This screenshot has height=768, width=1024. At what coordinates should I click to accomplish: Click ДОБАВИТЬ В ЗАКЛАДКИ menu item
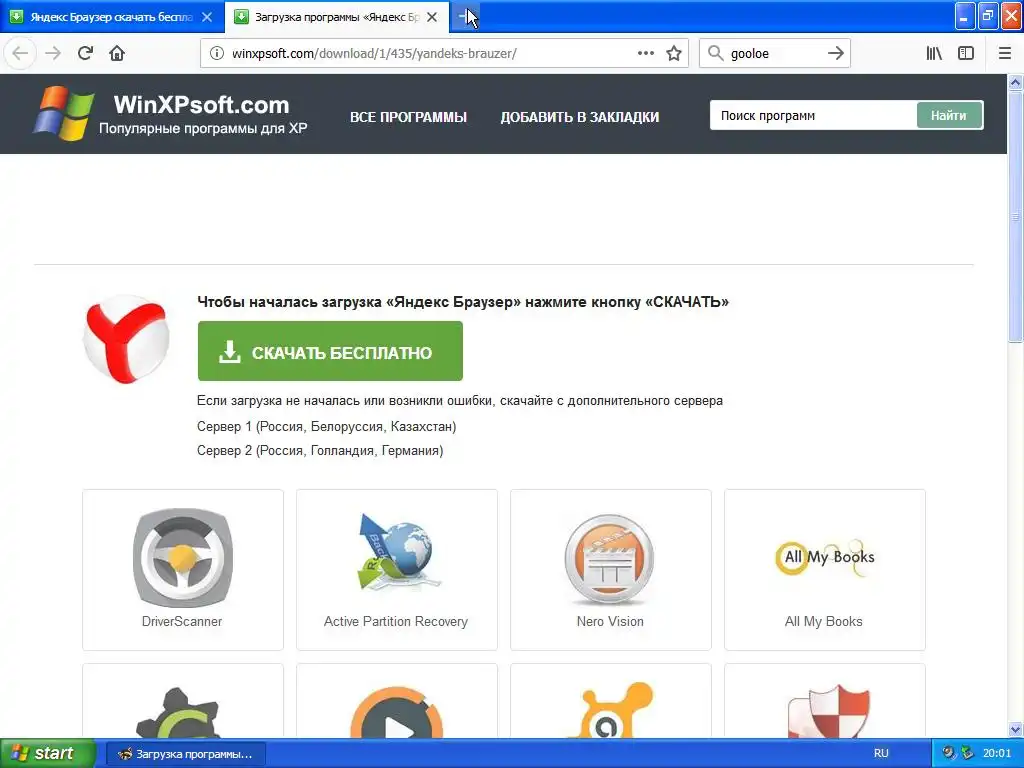(580, 117)
